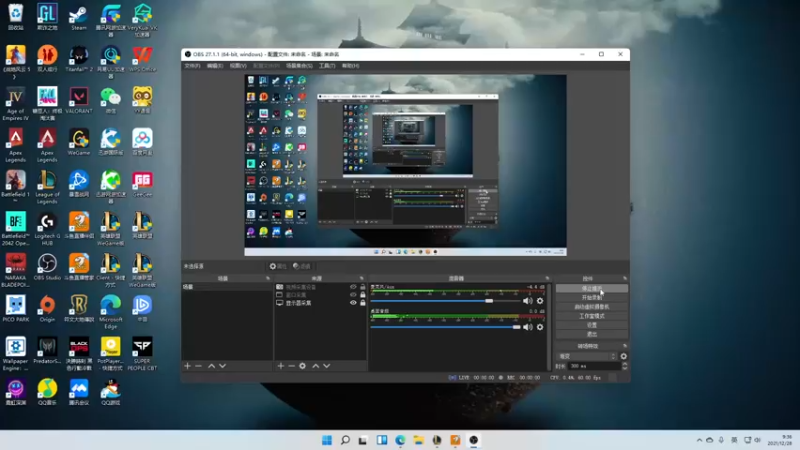The height and width of the screenshot is (450, 800).
Task: Move source down with down chevron
Action: click(327, 366)
